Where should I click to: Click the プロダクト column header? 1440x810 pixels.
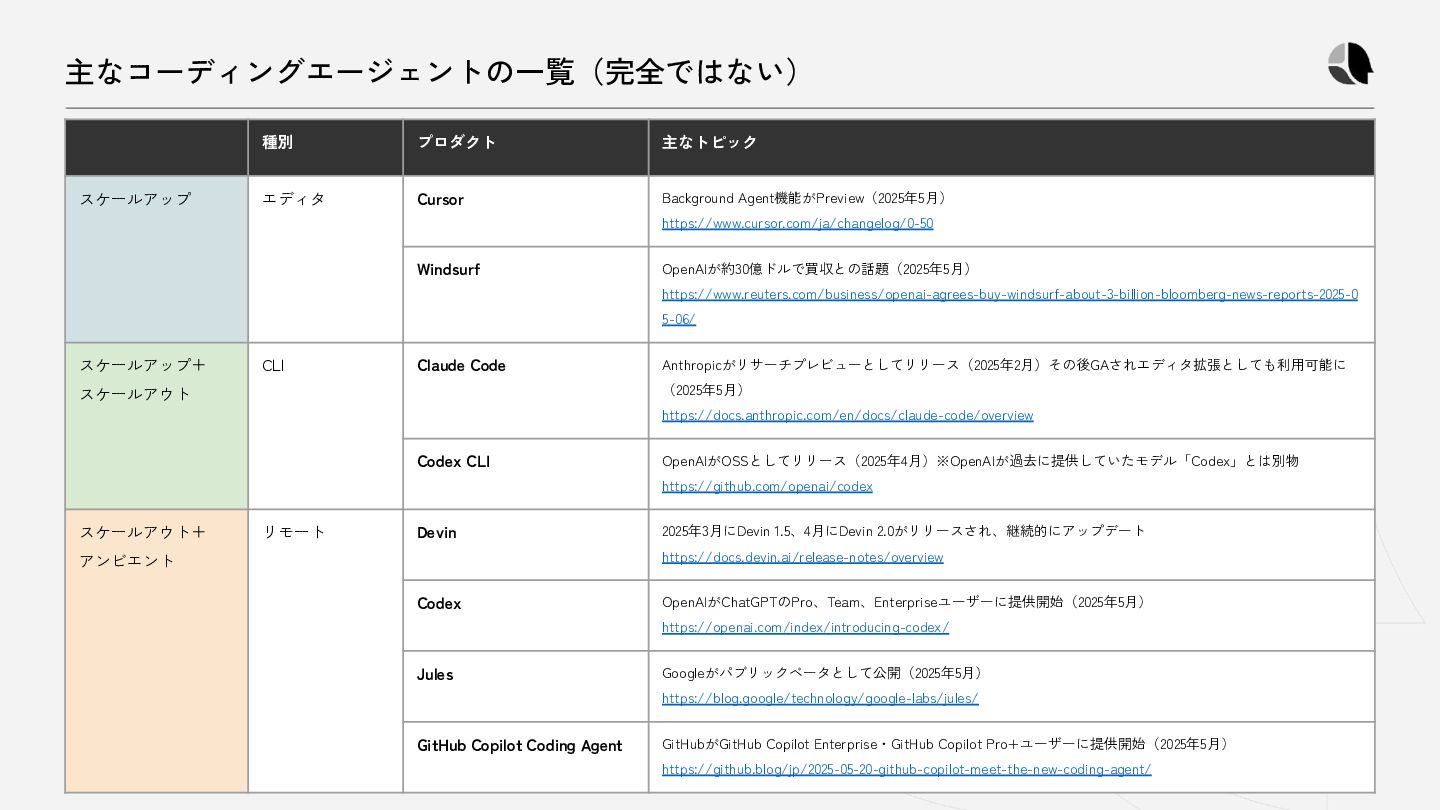coord(525,148)
